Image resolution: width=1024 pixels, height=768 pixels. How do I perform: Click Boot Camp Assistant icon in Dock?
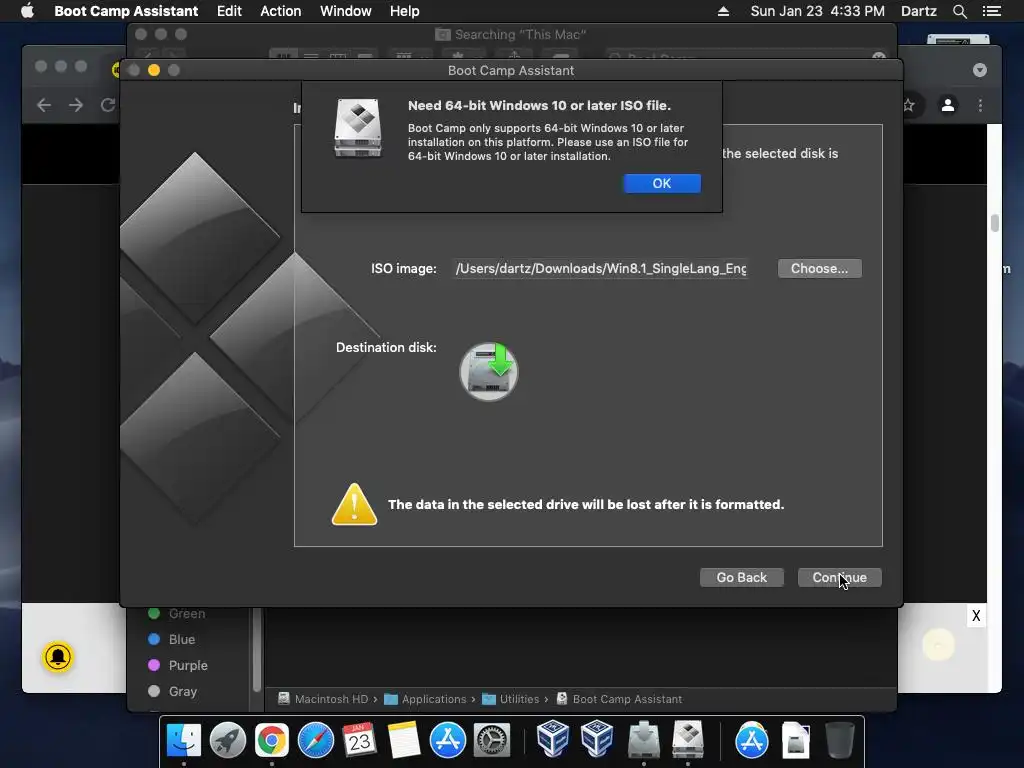tap(687, 740)
